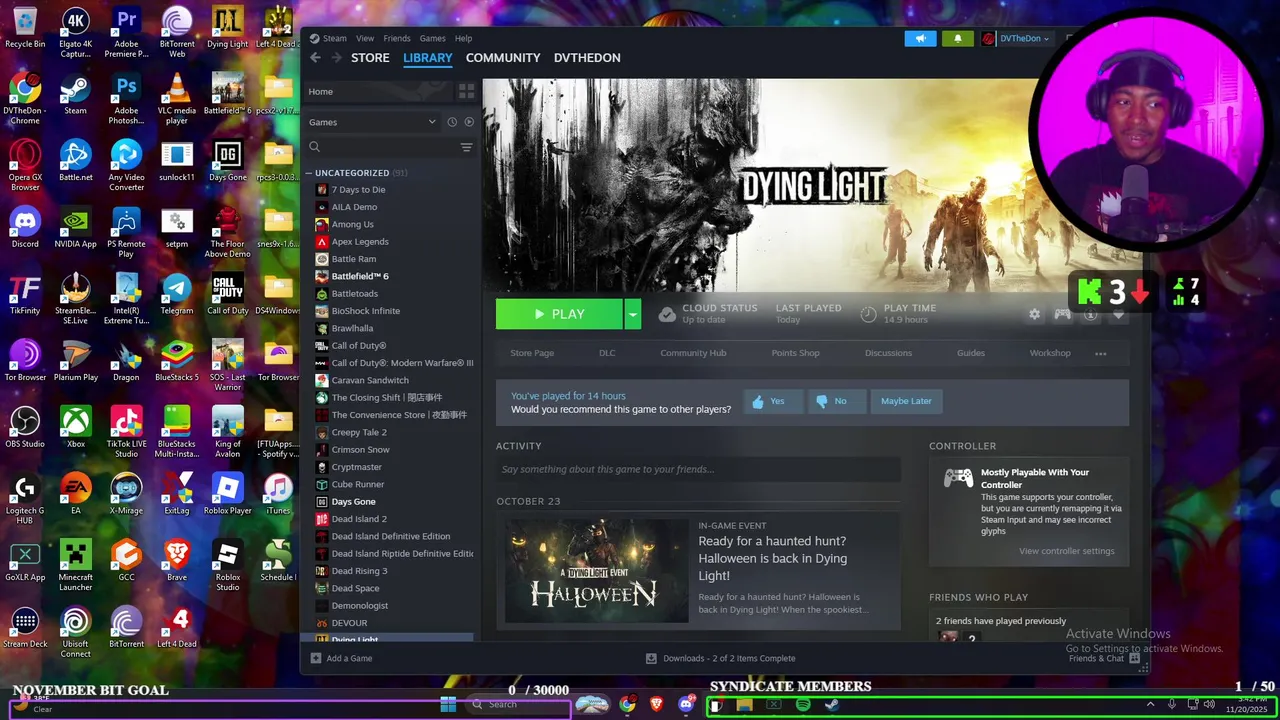Open the more options ellipsis in game links

click(1100, 353)
